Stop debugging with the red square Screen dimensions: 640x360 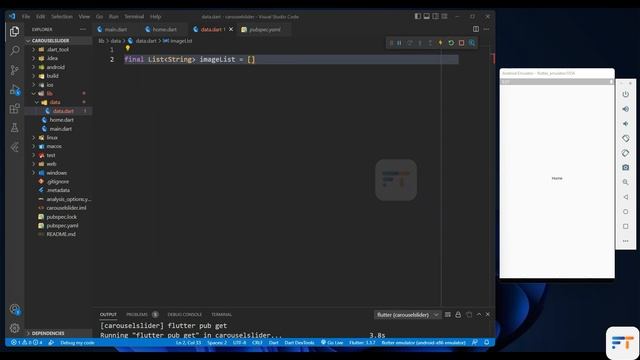[x=462, y=43]
